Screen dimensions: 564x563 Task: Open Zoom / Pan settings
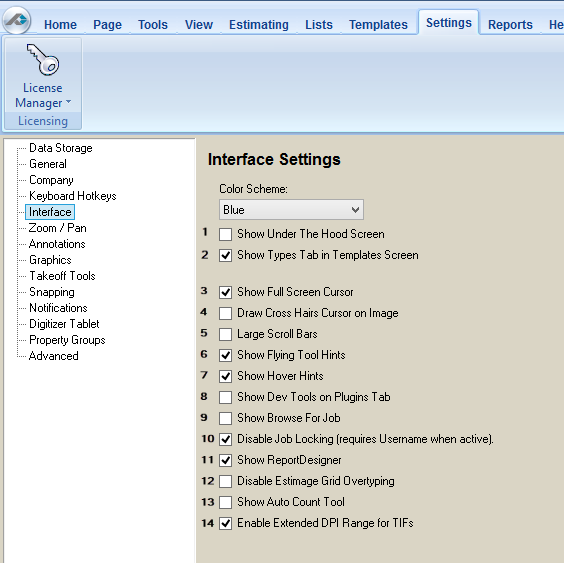(58, 228)
